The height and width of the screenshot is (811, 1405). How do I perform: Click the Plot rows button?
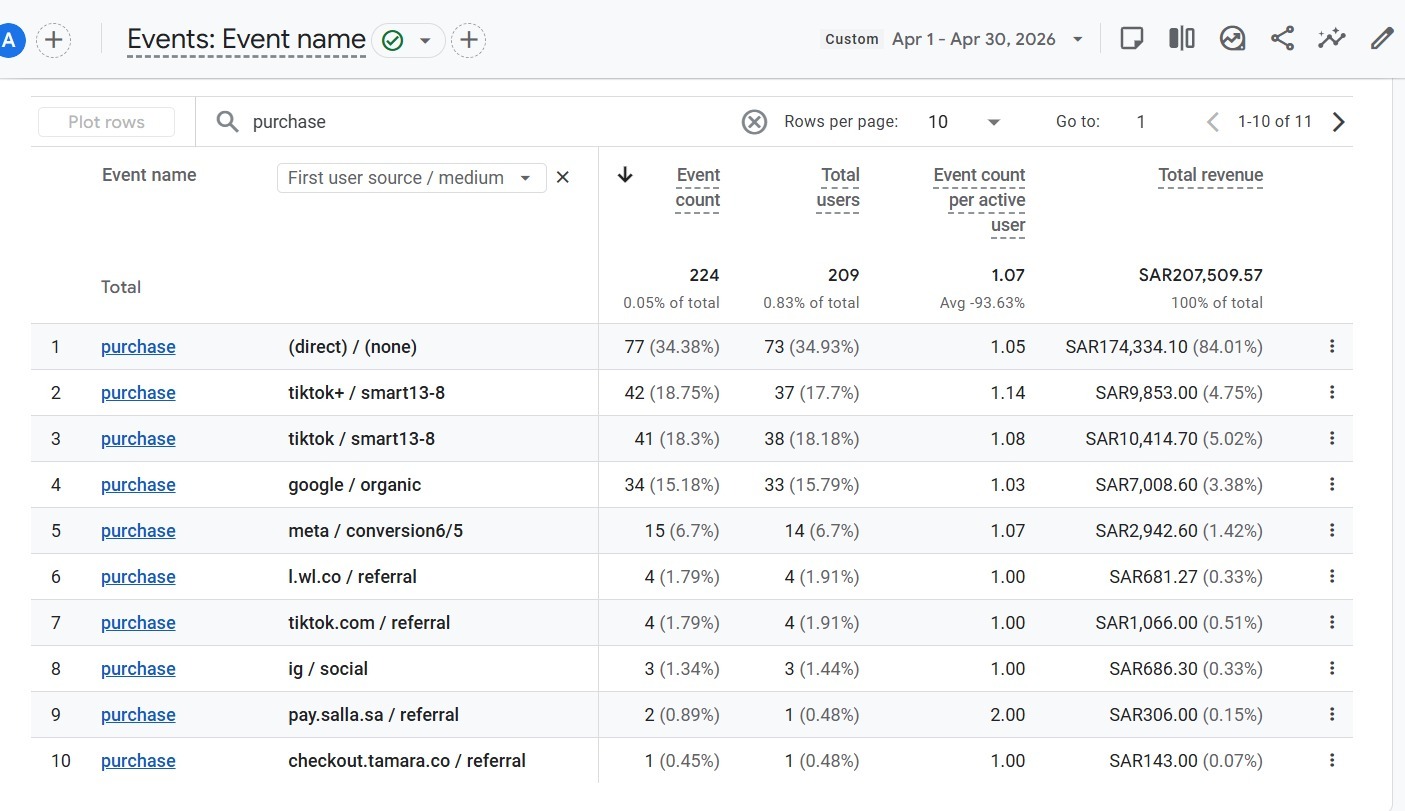click(x=107, y=122)
